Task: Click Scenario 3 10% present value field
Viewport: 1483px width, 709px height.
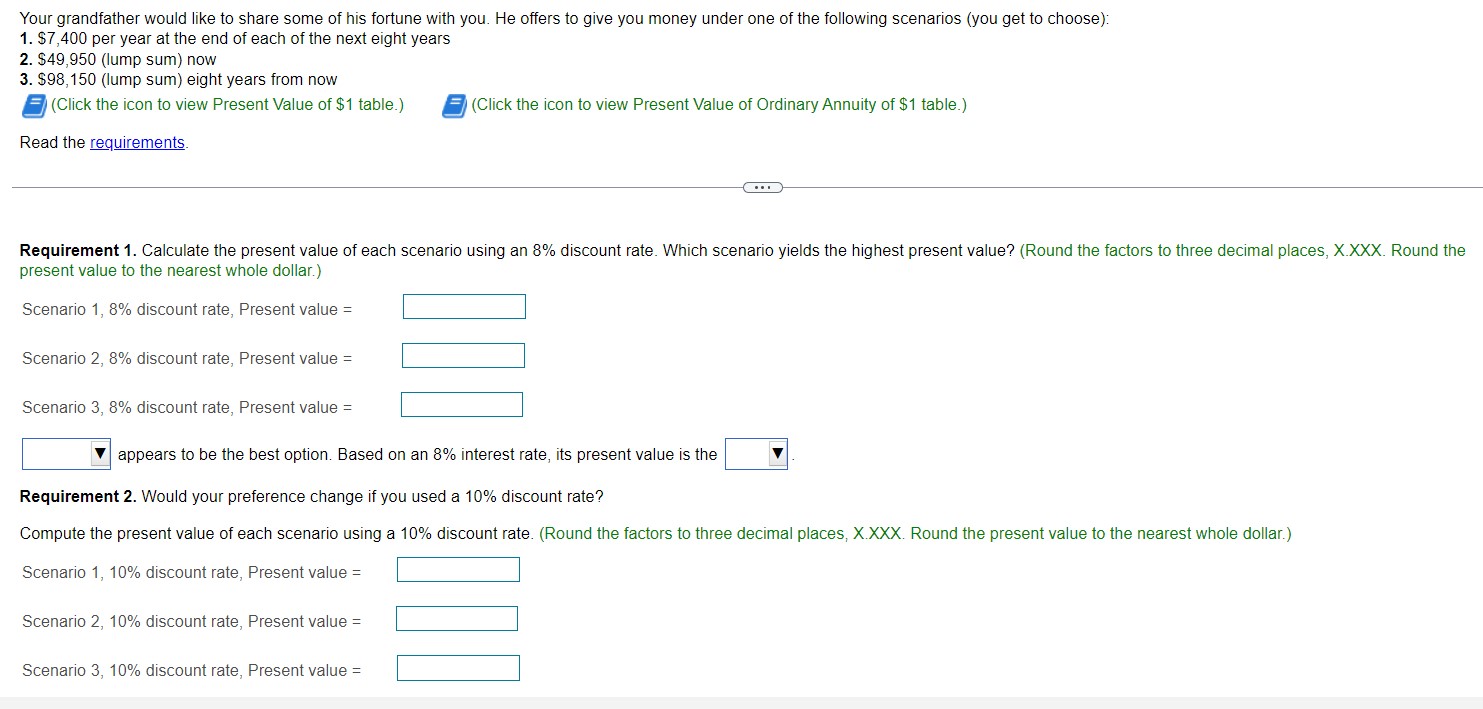Action: [x=458, y=667]
